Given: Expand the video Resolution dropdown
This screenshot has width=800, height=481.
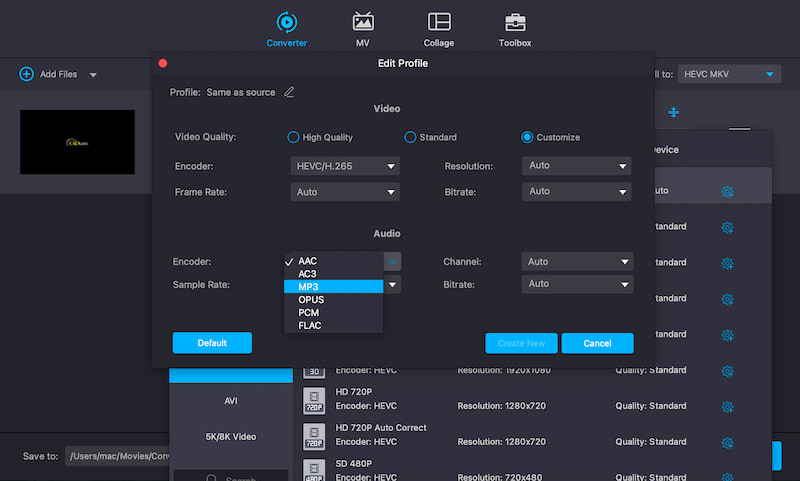Looking at the screenshot, I should pos(577,166).
